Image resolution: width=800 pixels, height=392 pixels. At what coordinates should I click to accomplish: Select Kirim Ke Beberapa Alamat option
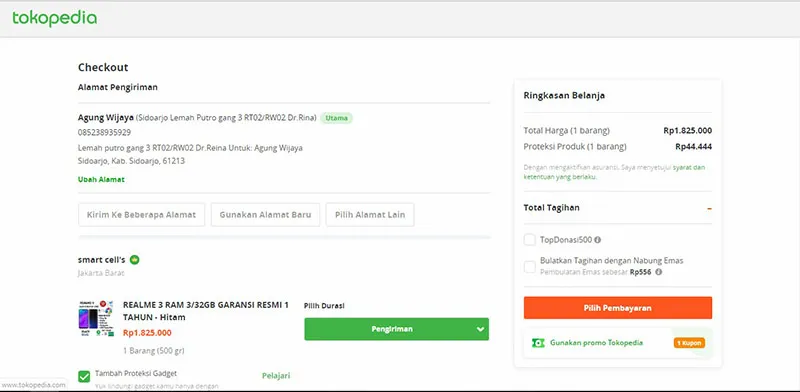(x=141, y=215)
